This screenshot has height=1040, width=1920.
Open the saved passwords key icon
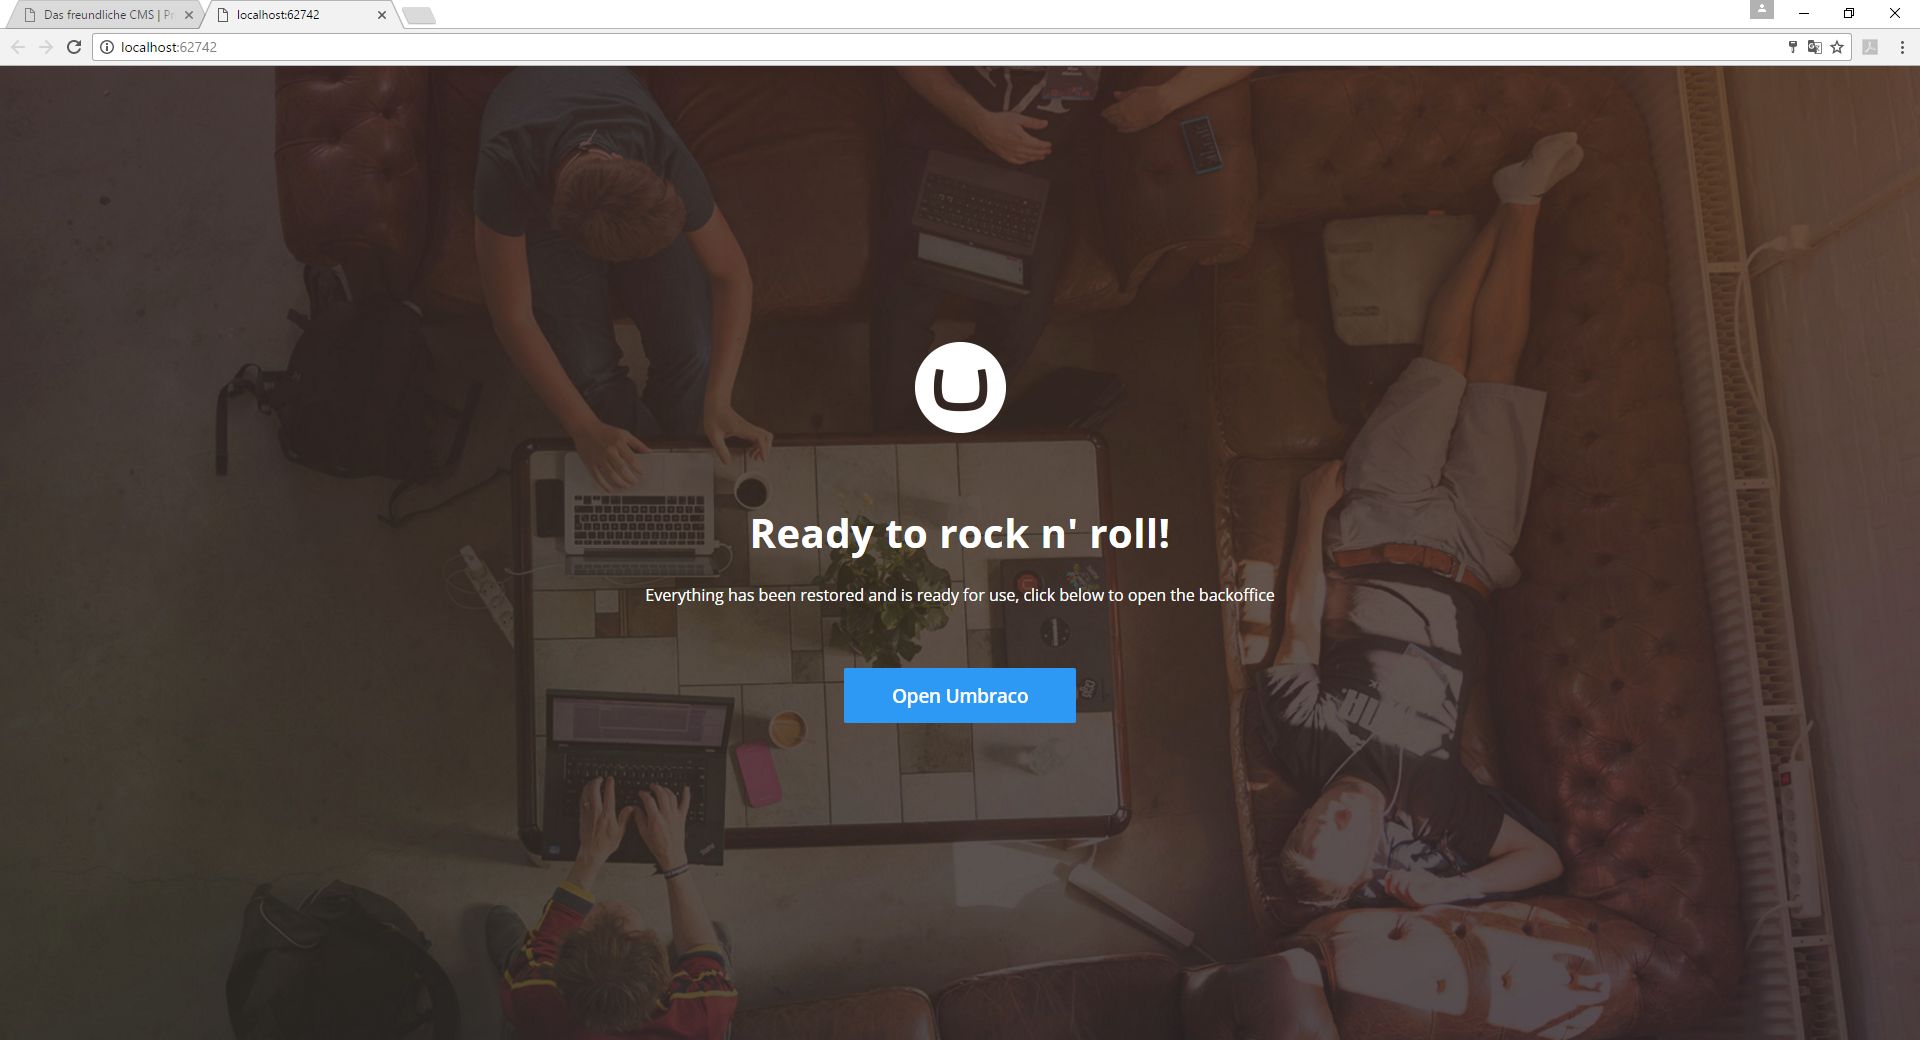point(1792,47)
